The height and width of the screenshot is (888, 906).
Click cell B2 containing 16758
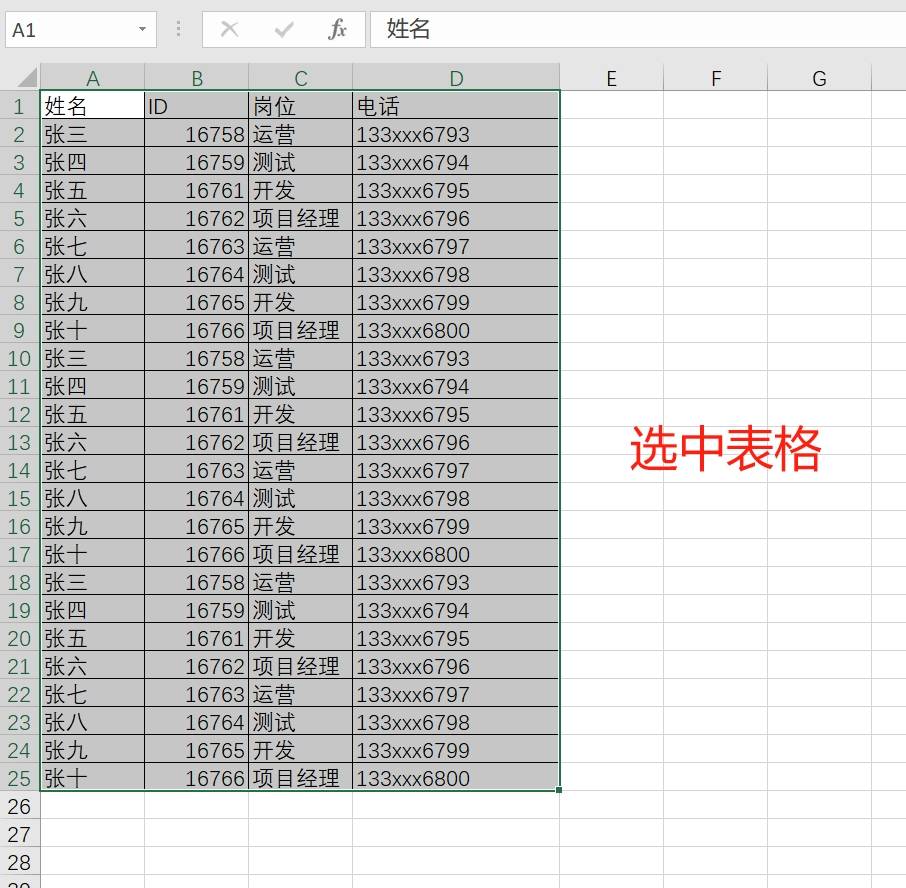click(197, 134)
